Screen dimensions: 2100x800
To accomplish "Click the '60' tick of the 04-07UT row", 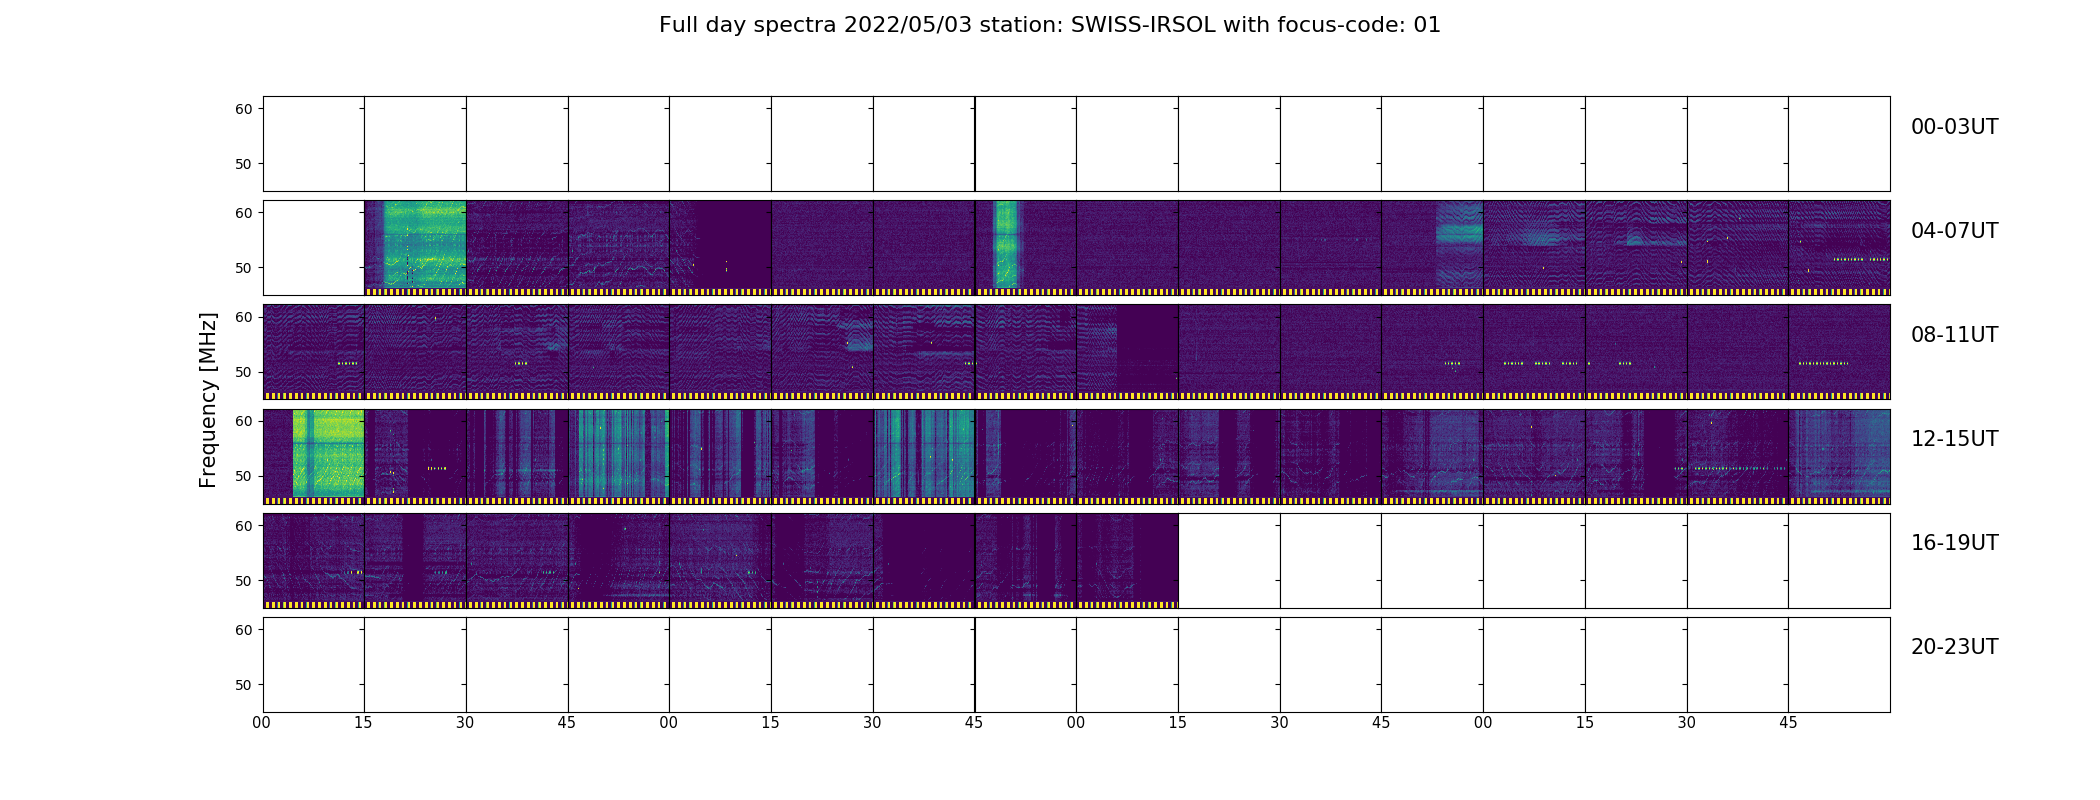I will (x=243, y=213).
